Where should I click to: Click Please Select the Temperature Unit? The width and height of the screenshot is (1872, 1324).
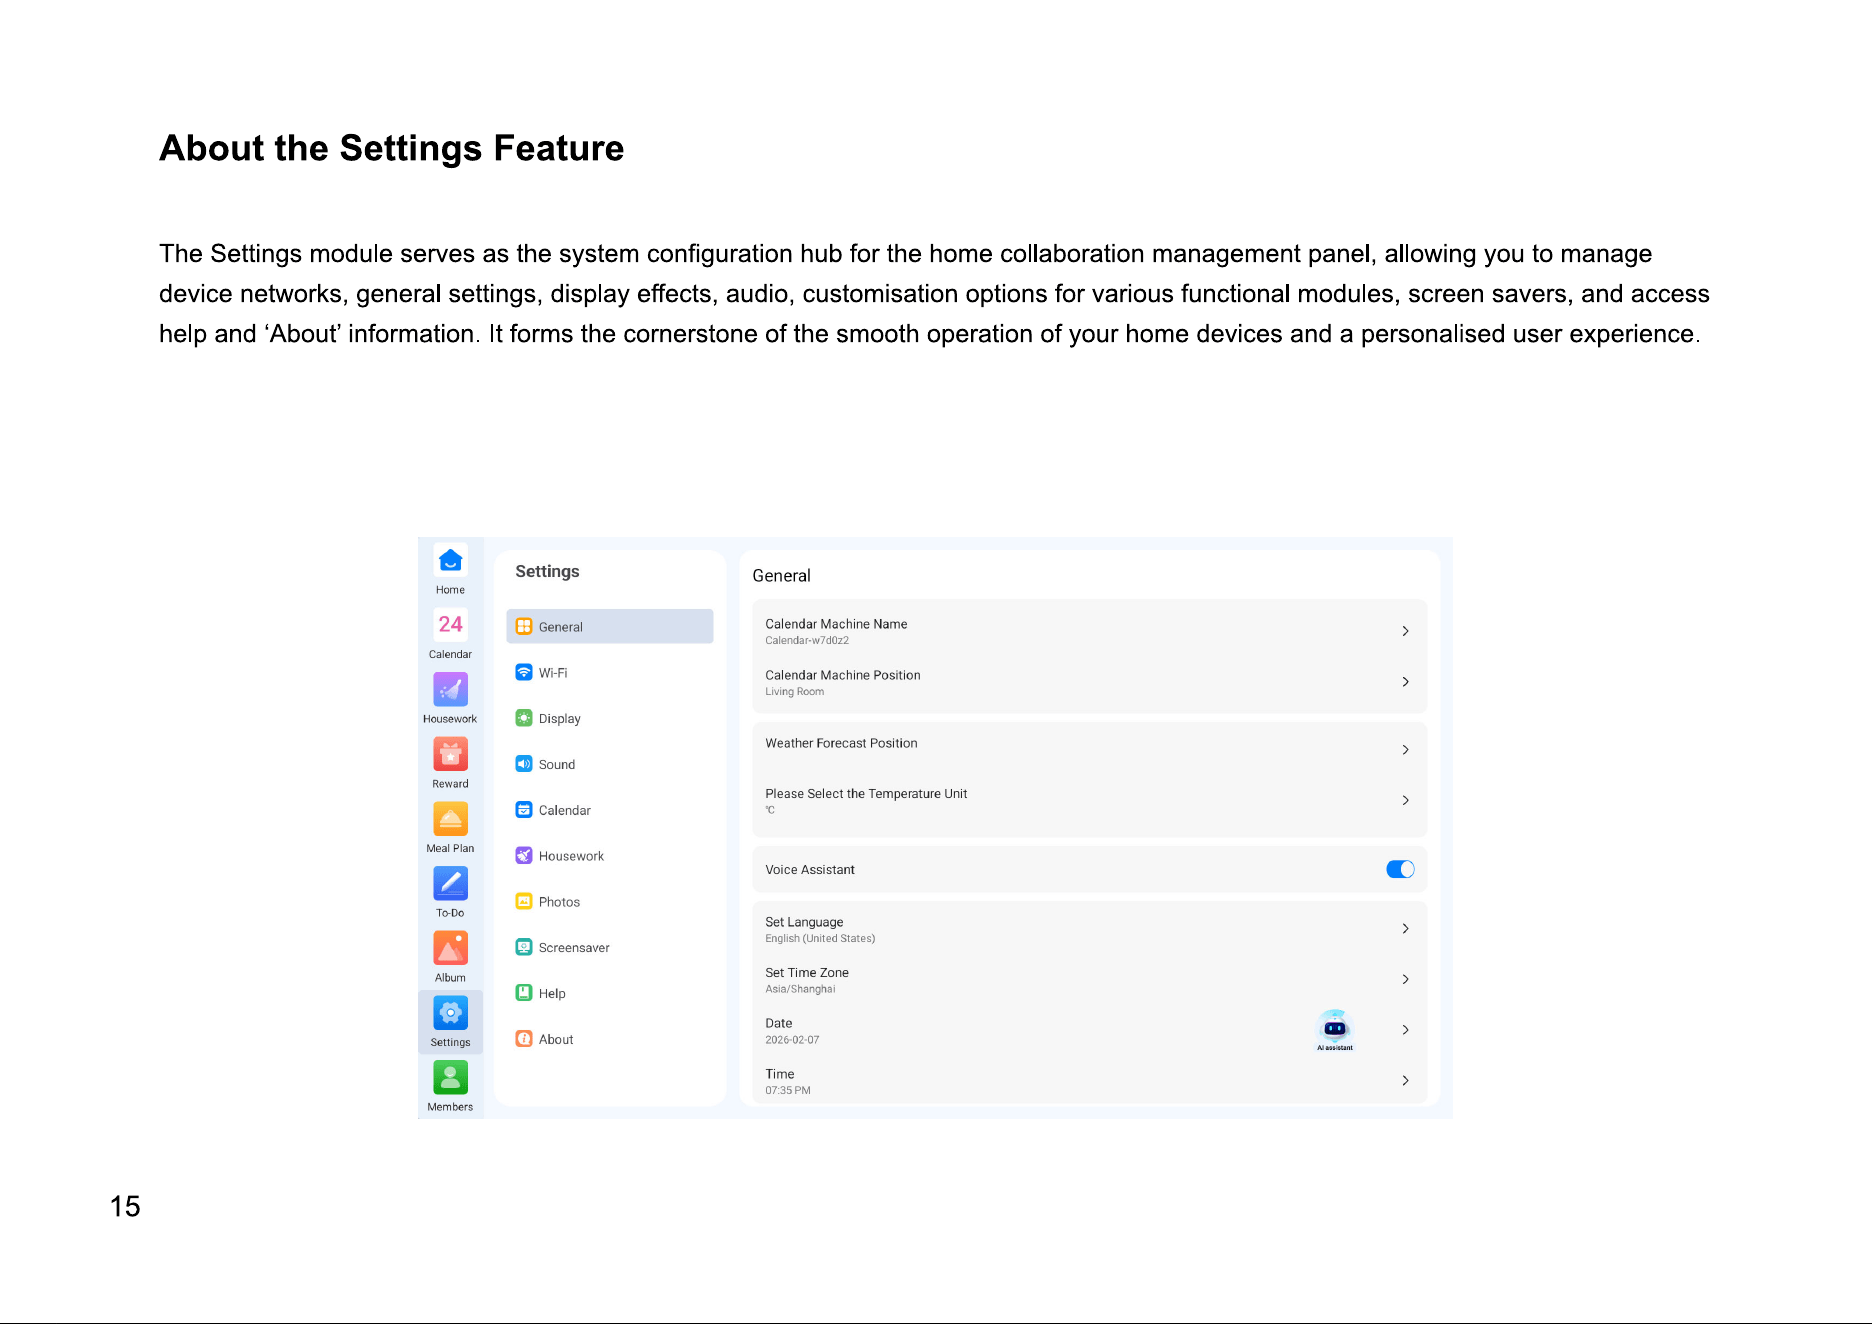tap(866, 794)
